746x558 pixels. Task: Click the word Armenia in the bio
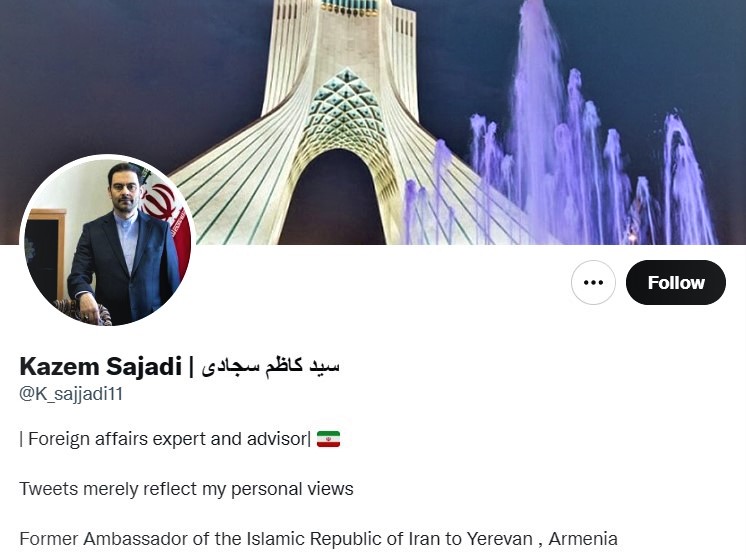tap(583, 539)
